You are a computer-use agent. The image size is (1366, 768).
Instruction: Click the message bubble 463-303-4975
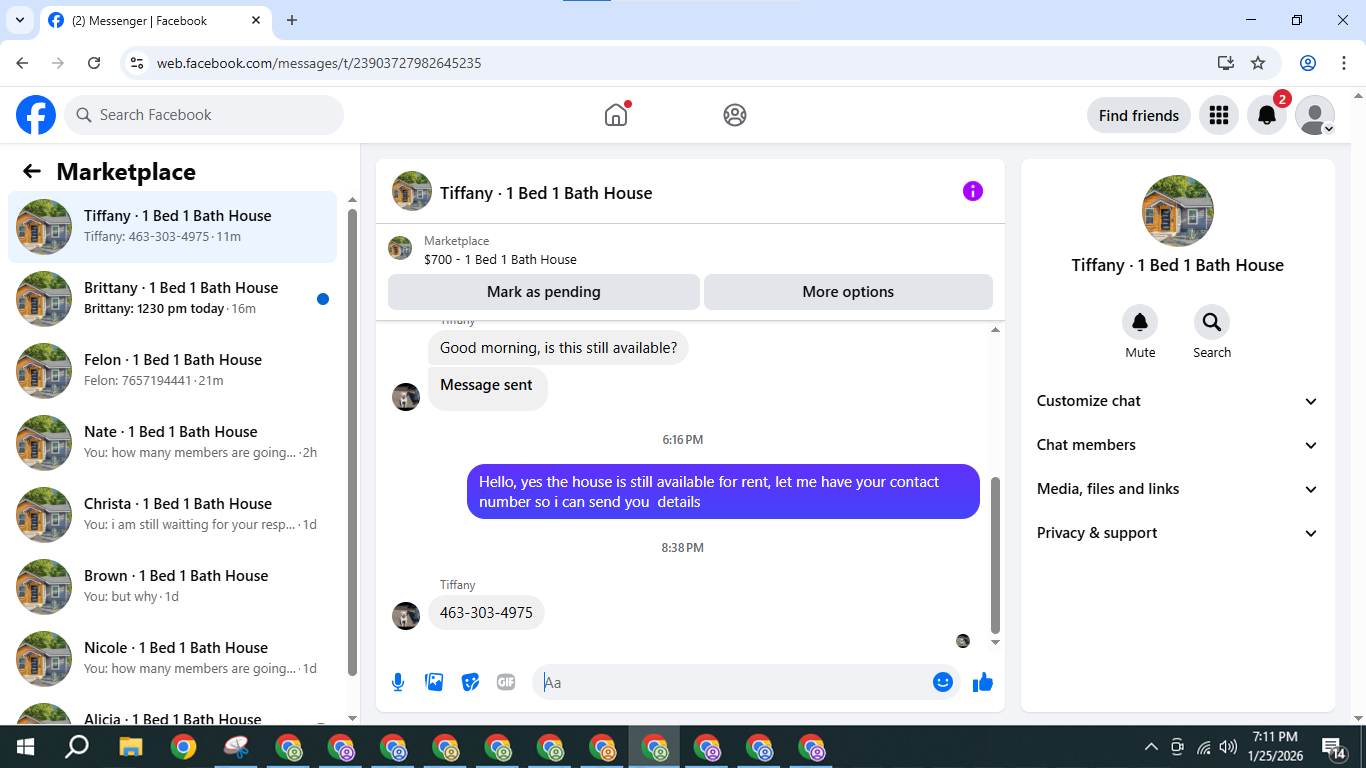(486, 613)
